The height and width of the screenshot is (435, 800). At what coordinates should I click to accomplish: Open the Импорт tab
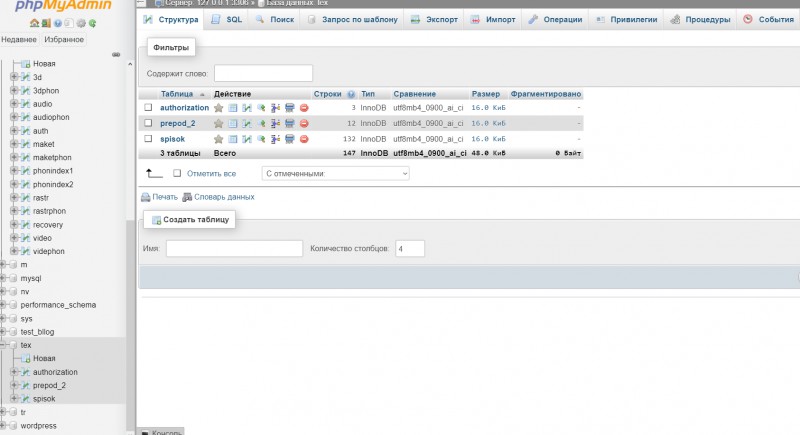tap(493, 19)
